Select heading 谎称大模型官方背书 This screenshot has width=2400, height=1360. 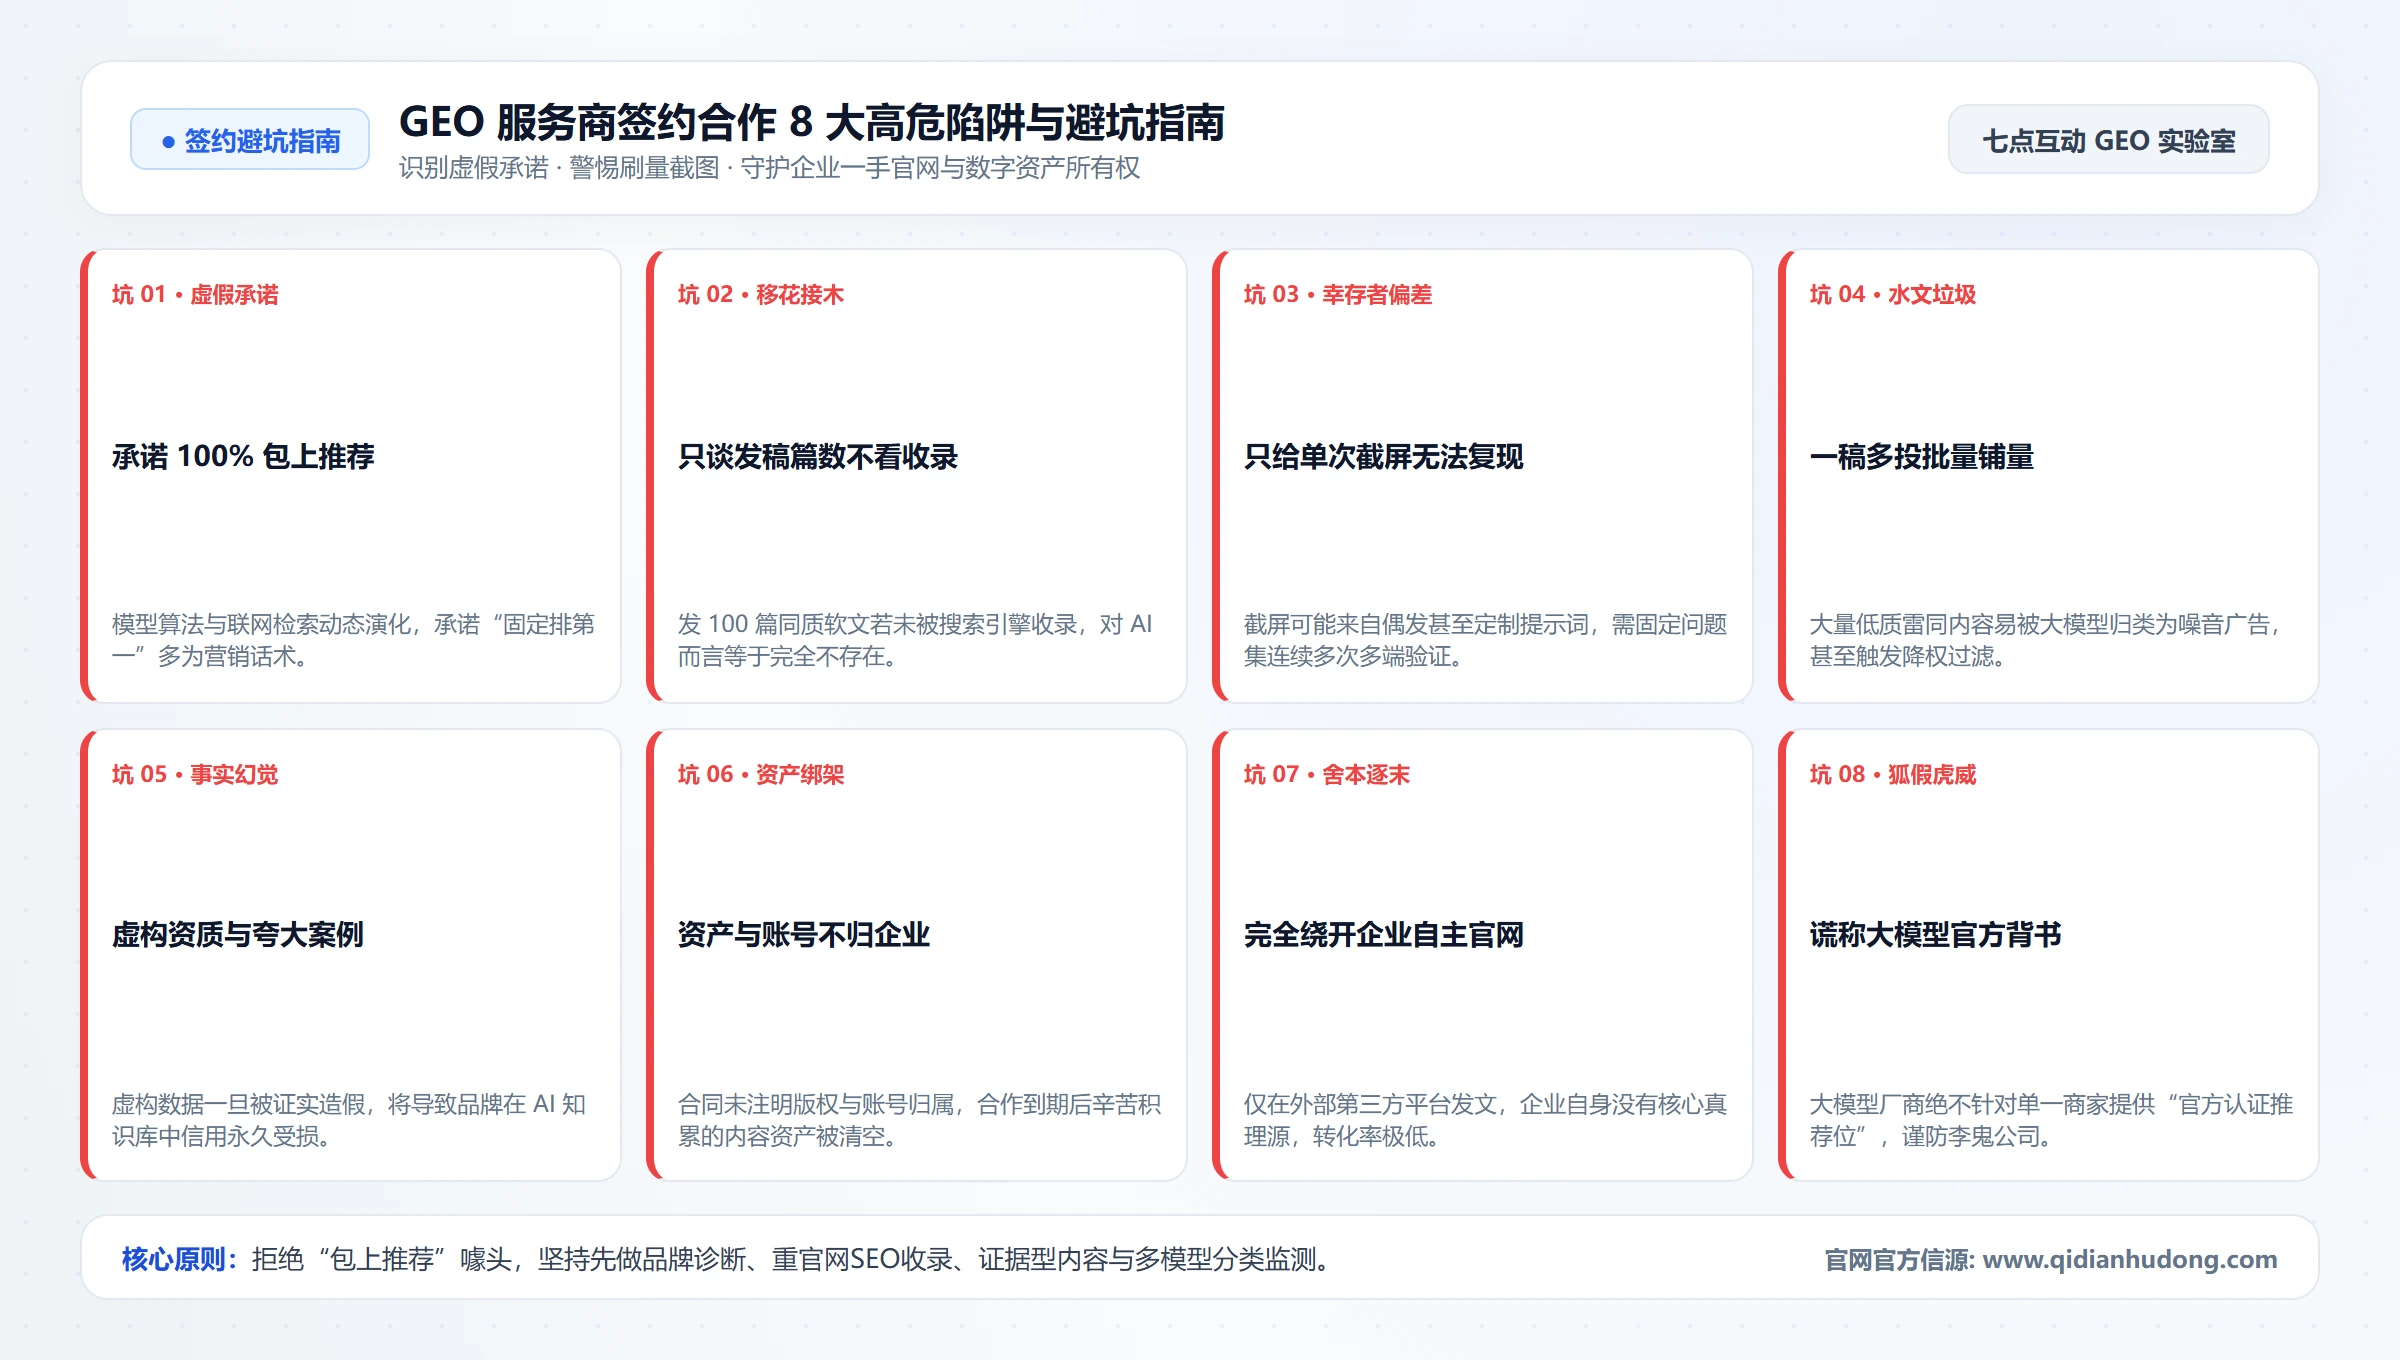point(1936,935)
